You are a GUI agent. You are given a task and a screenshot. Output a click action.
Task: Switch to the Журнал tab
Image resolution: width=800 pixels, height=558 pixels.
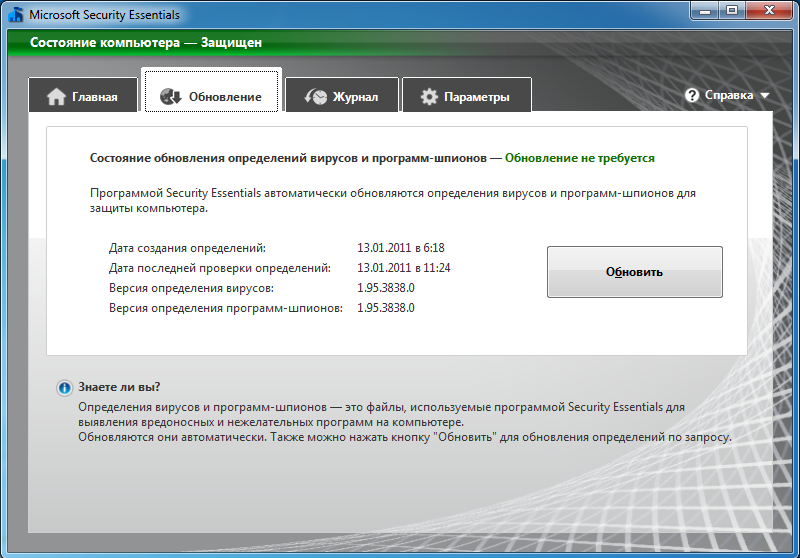[x=342, y=94]
